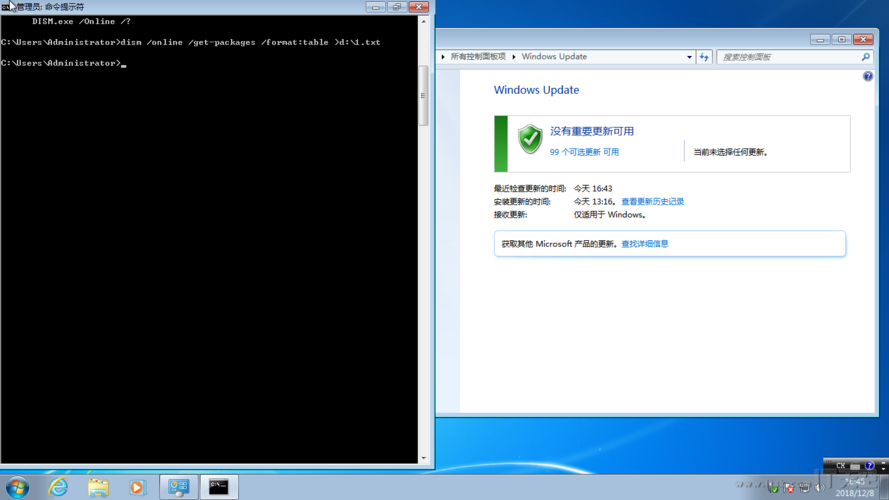
Task: Open the network tray icon
Action: point(804,487)
